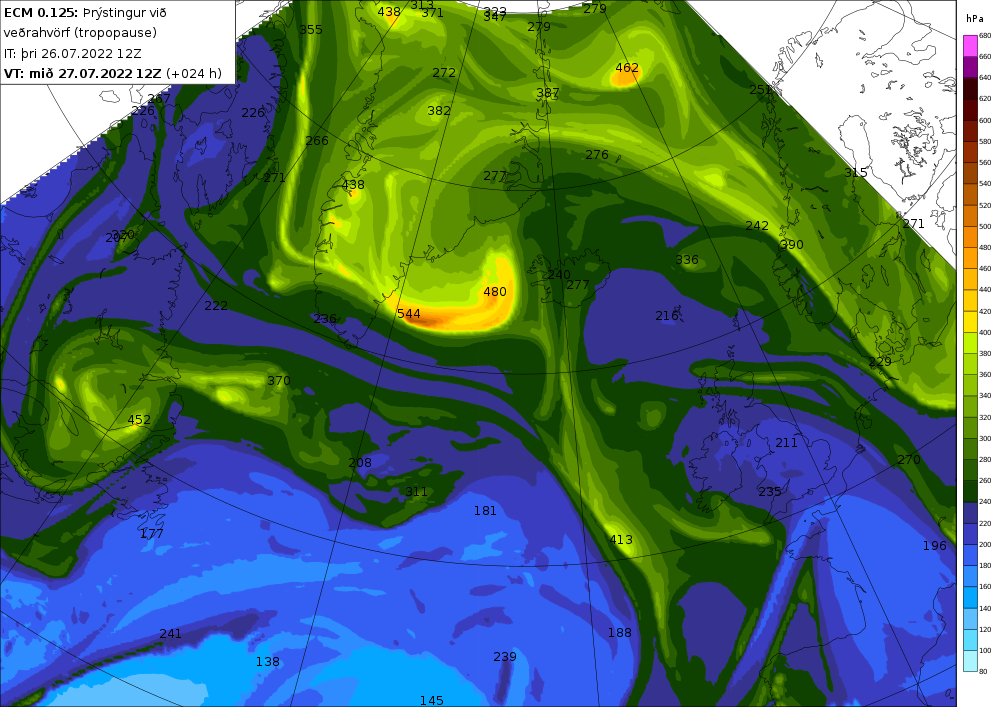The height and width of the screenshot is (707, 1000).
Task: Select the 390 value near Norway
Action: tap(791, 245)
